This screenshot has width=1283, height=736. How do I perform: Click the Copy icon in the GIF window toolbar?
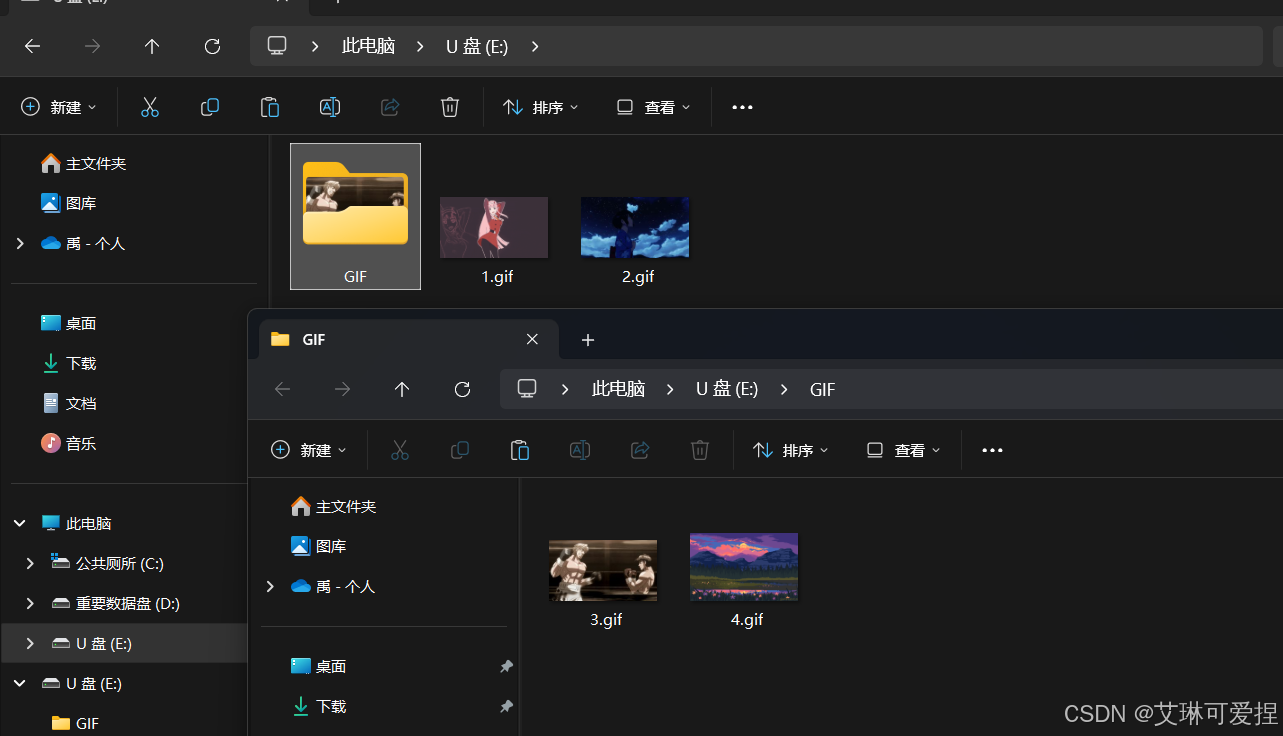pyautogui.click(x=459, y=449)
